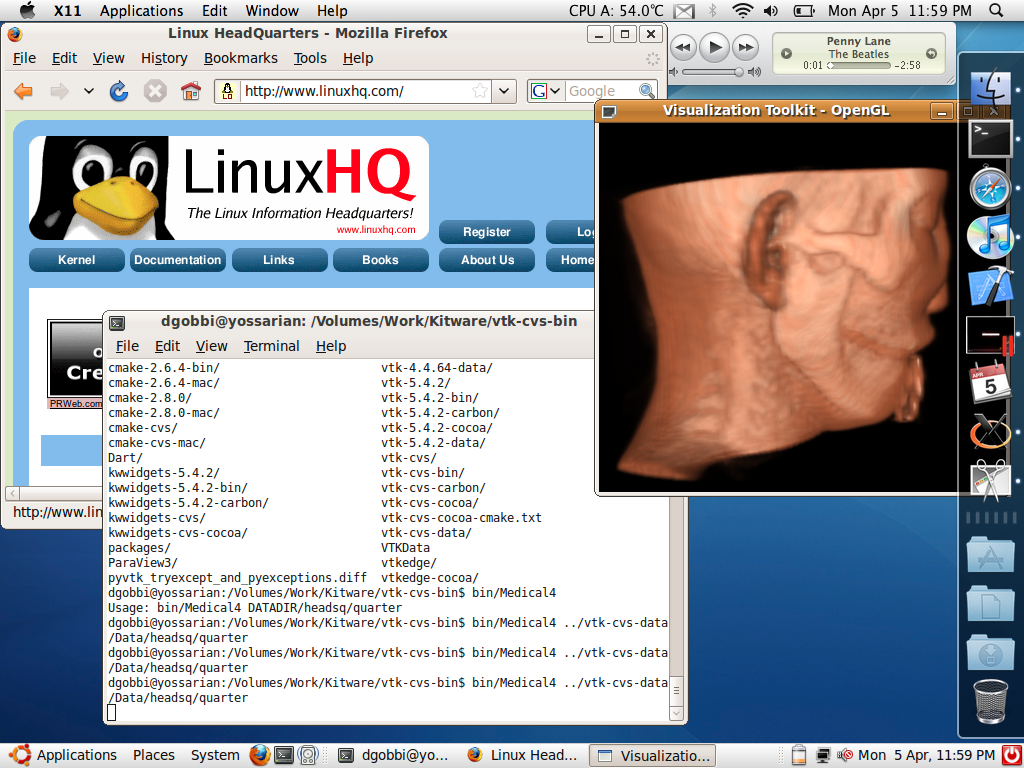Open the Places menu in bottom panel
The height and width of the screenshot is (768, 1024).
tap(153, 756)
